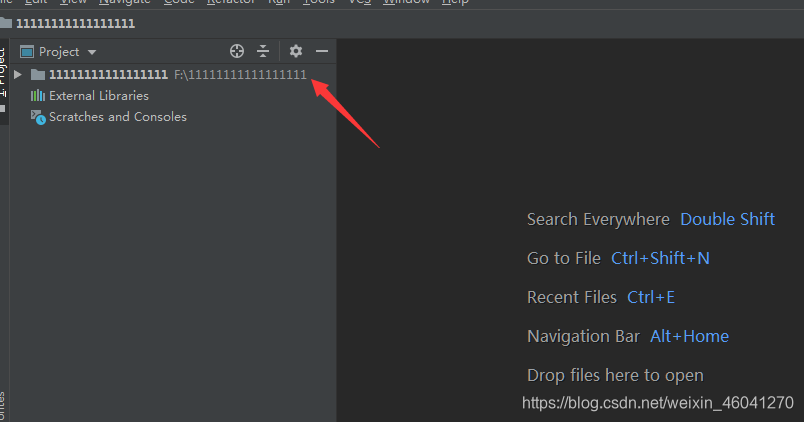Image resolution: width=804 pixels, height=422 pixels.
Task: Open the Window menu
Action: point(406,2)
